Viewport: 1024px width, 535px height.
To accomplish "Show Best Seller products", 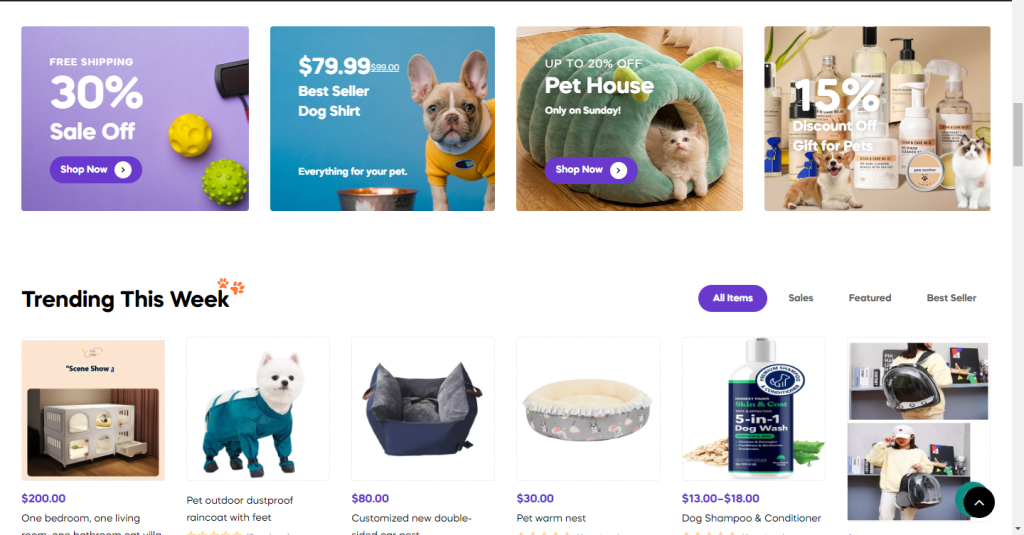I will tap(951, 298).
